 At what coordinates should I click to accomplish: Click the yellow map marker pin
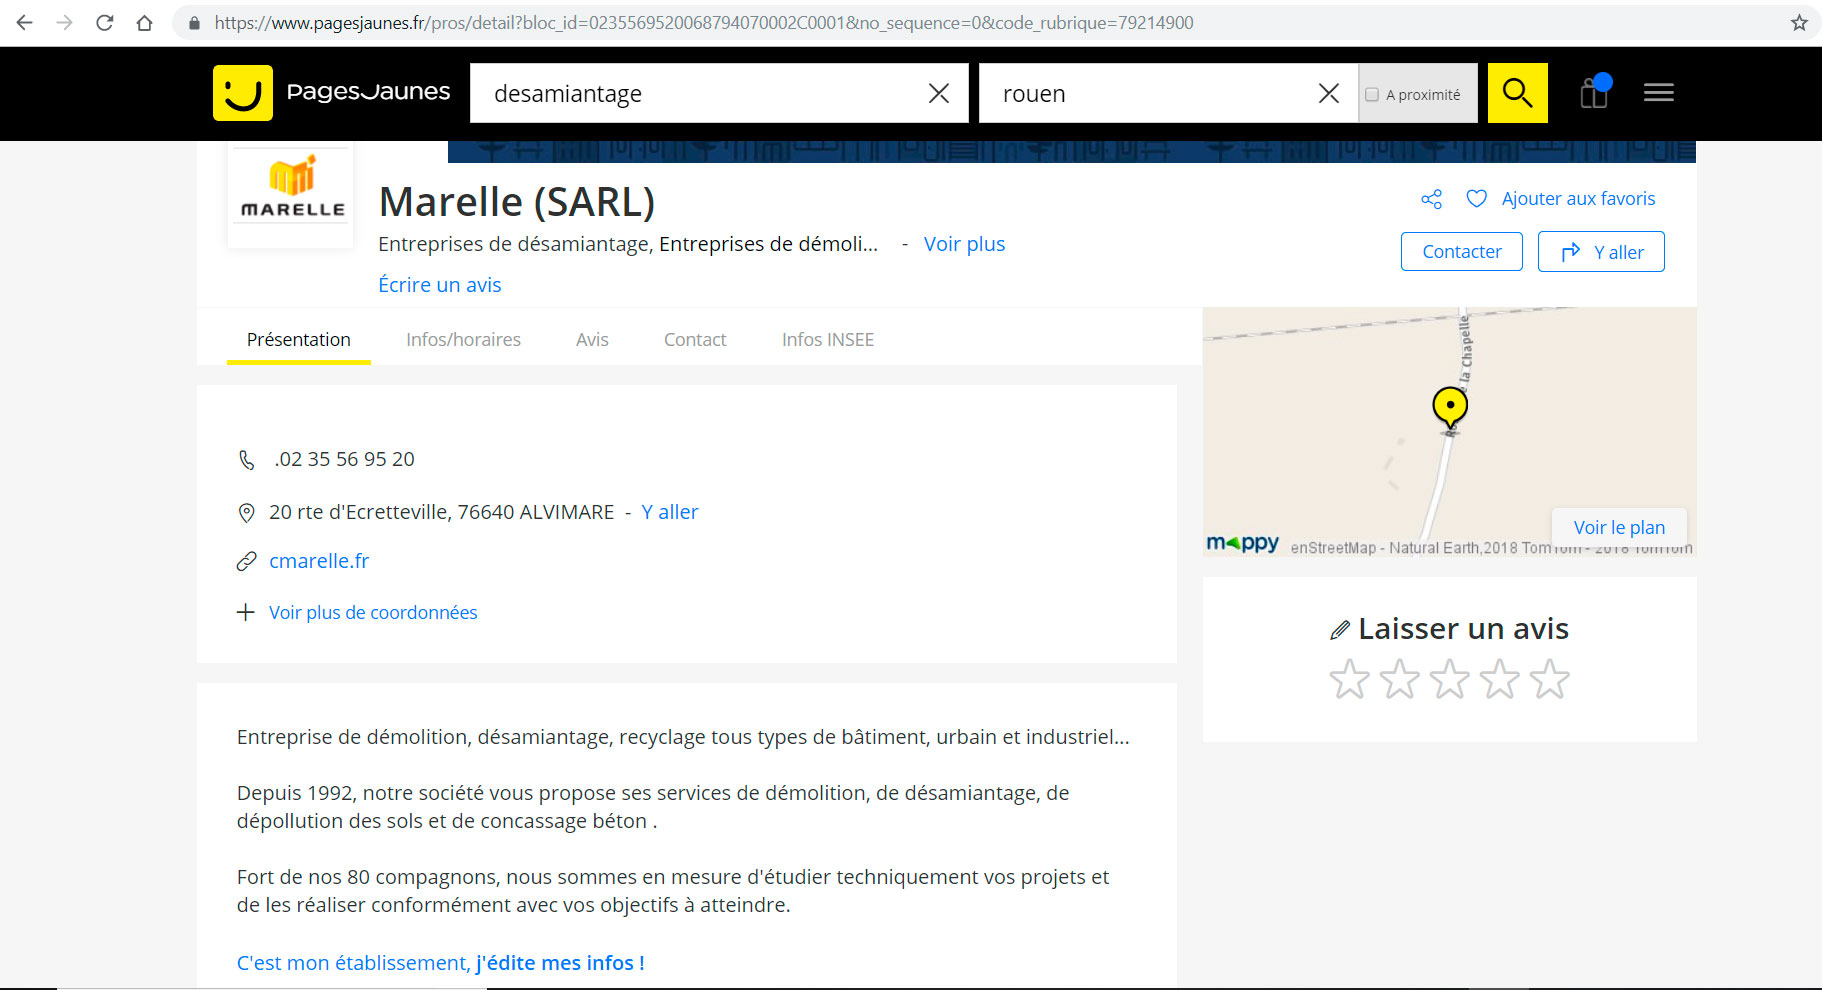click(x=1450, y=408)
